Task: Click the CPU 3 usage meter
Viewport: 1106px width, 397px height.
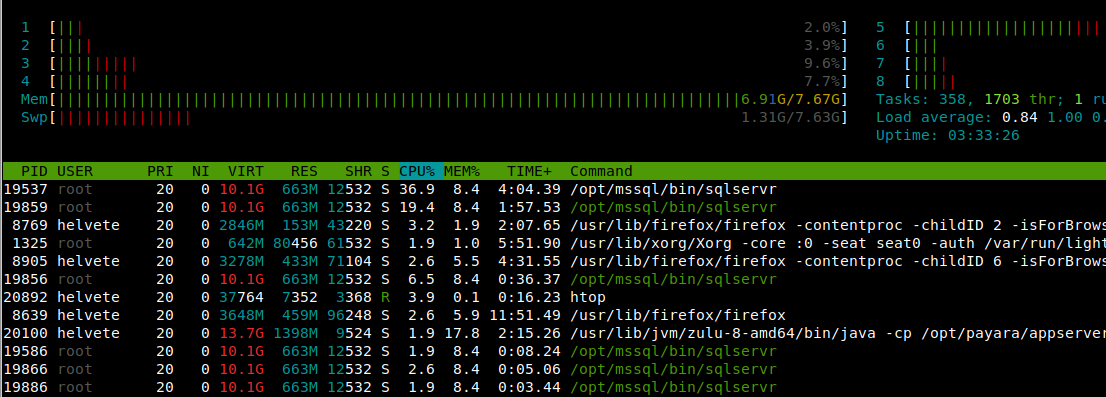Action: click(434, 63)
